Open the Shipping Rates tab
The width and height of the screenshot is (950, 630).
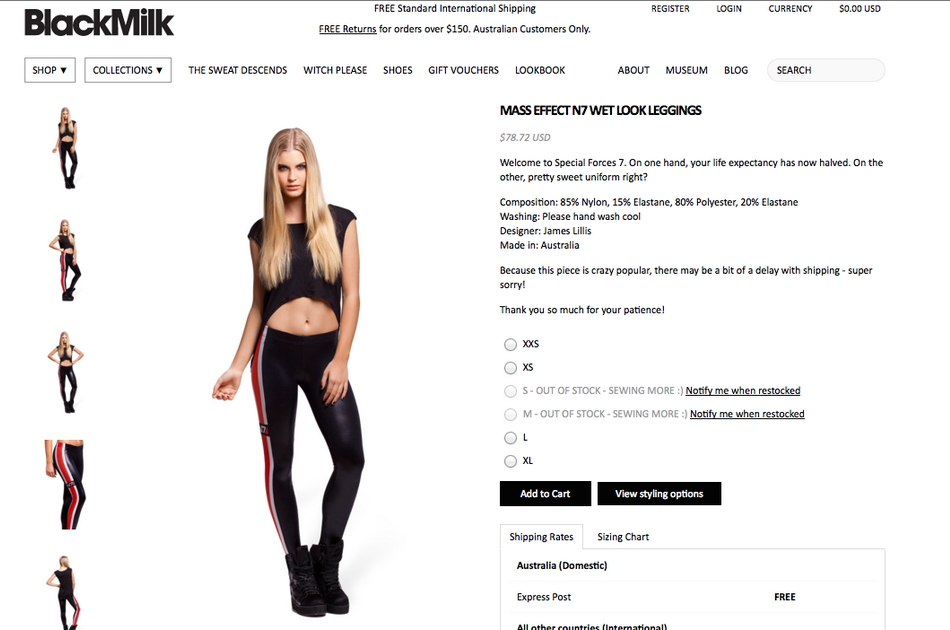click(x=541, y=537)
